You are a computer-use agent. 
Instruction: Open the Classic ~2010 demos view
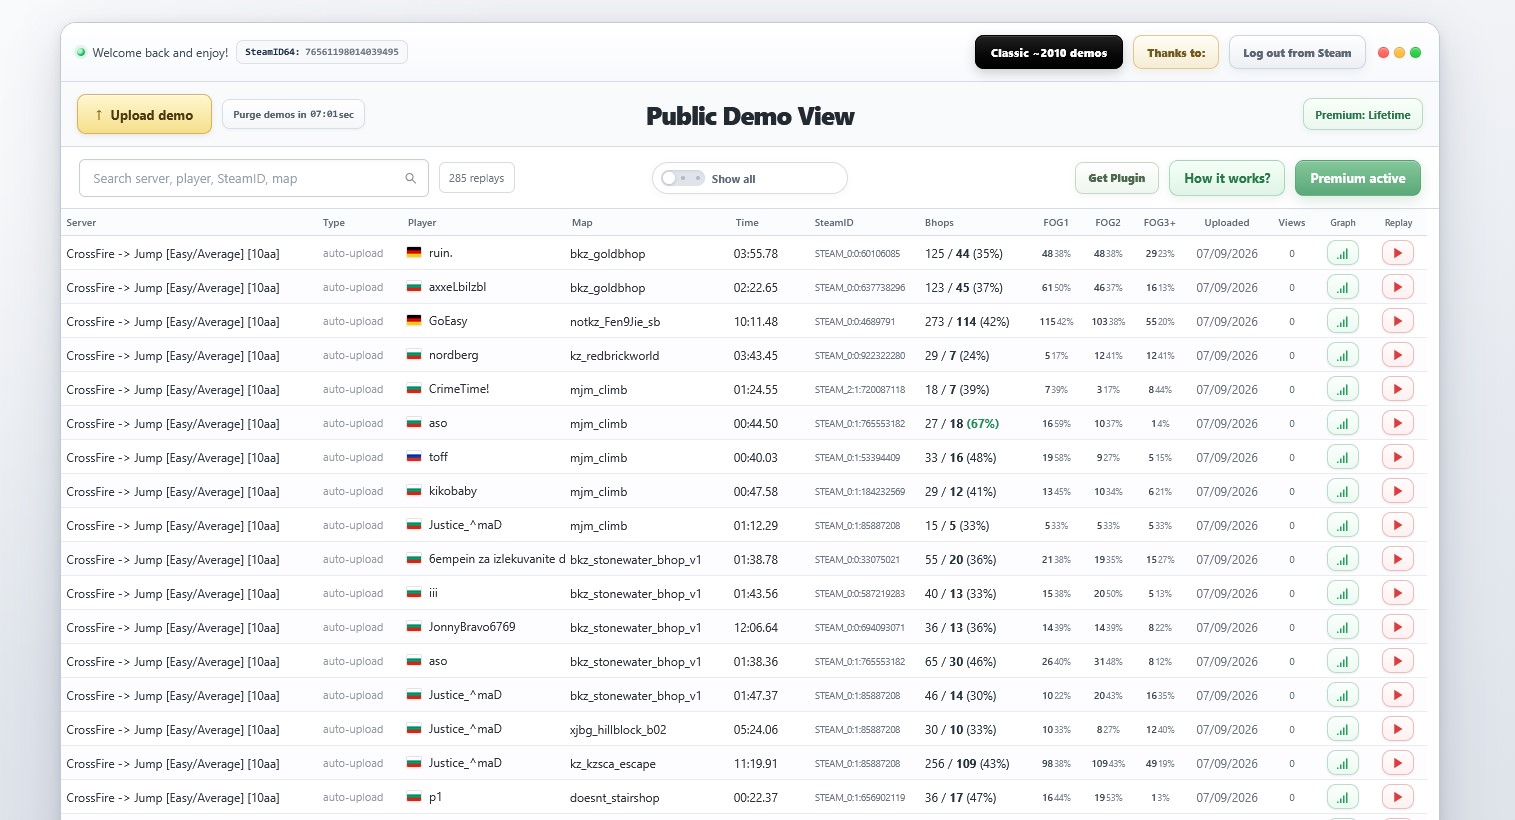(1049, 52)
